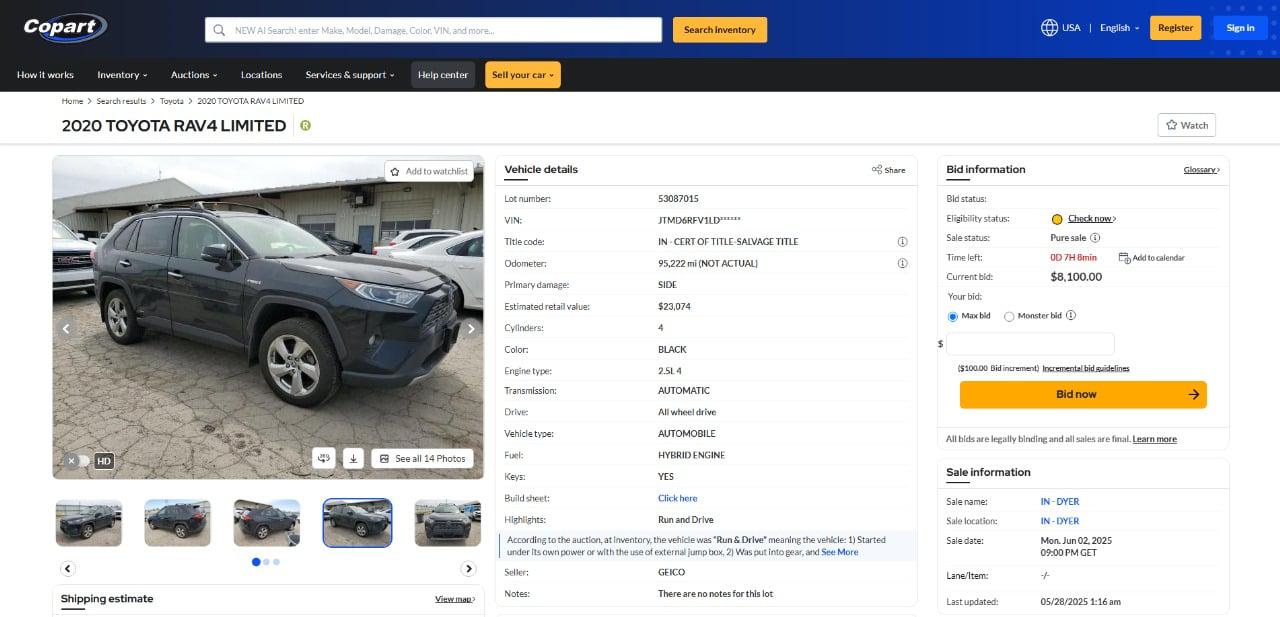This screenshot has width=1280, height=617.
Task: Open info icon next to Pure sale
Action: pos(1095,238)
